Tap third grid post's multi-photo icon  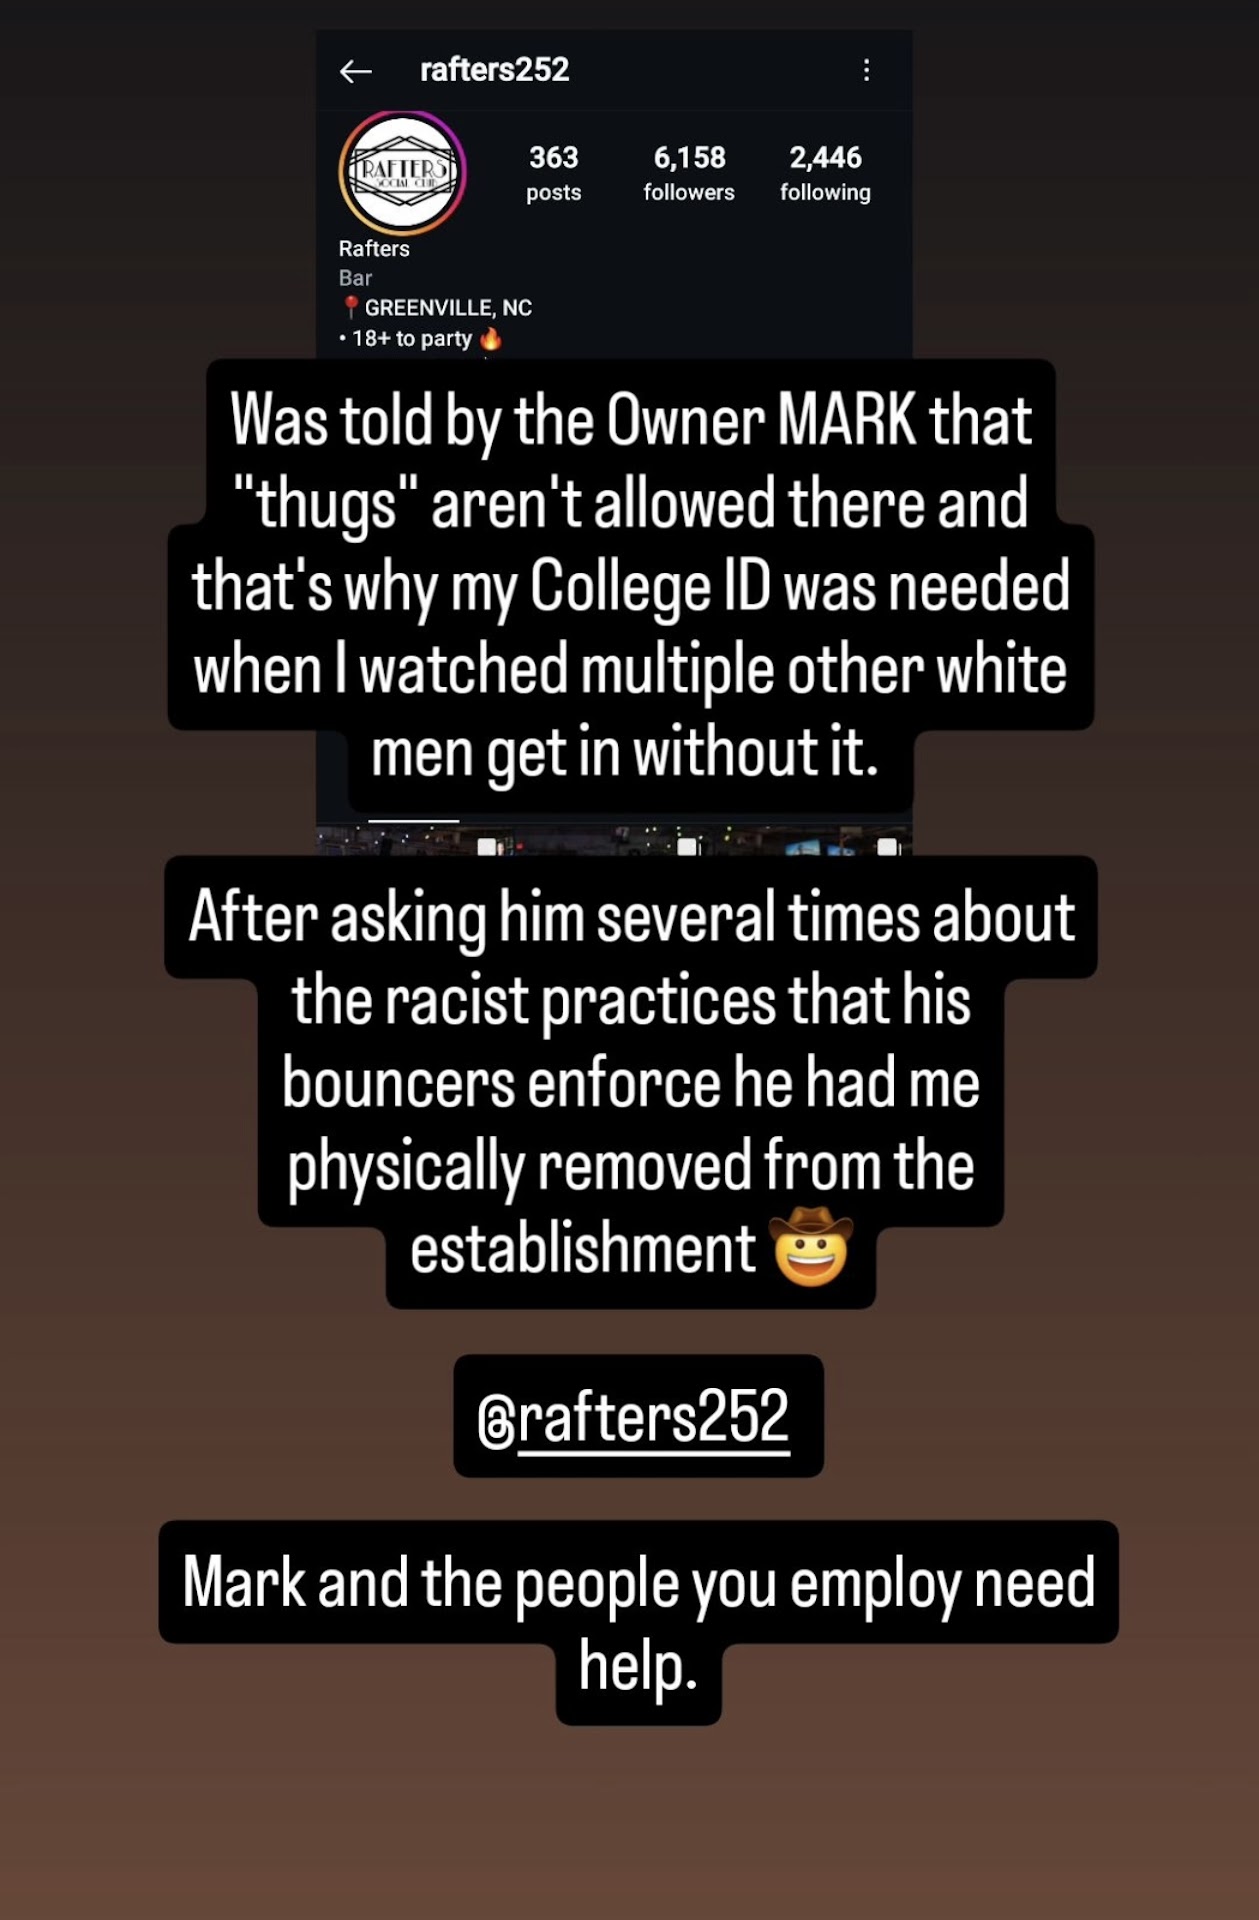pyautogui.click(x=887, y=847)
